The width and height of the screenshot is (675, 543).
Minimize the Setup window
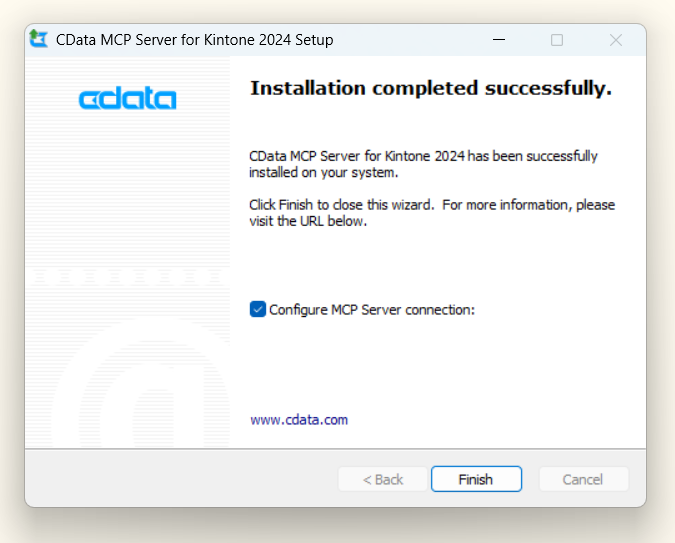coord(499,40)
